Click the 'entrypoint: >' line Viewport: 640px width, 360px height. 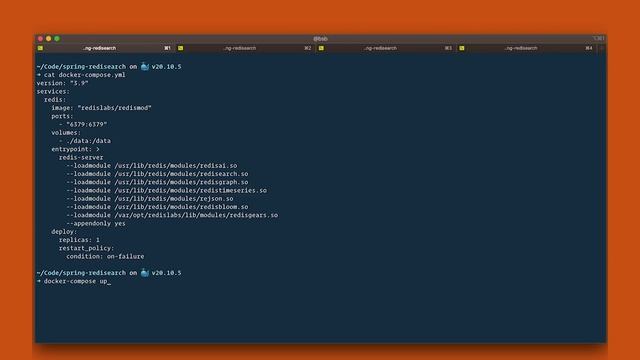76,149
